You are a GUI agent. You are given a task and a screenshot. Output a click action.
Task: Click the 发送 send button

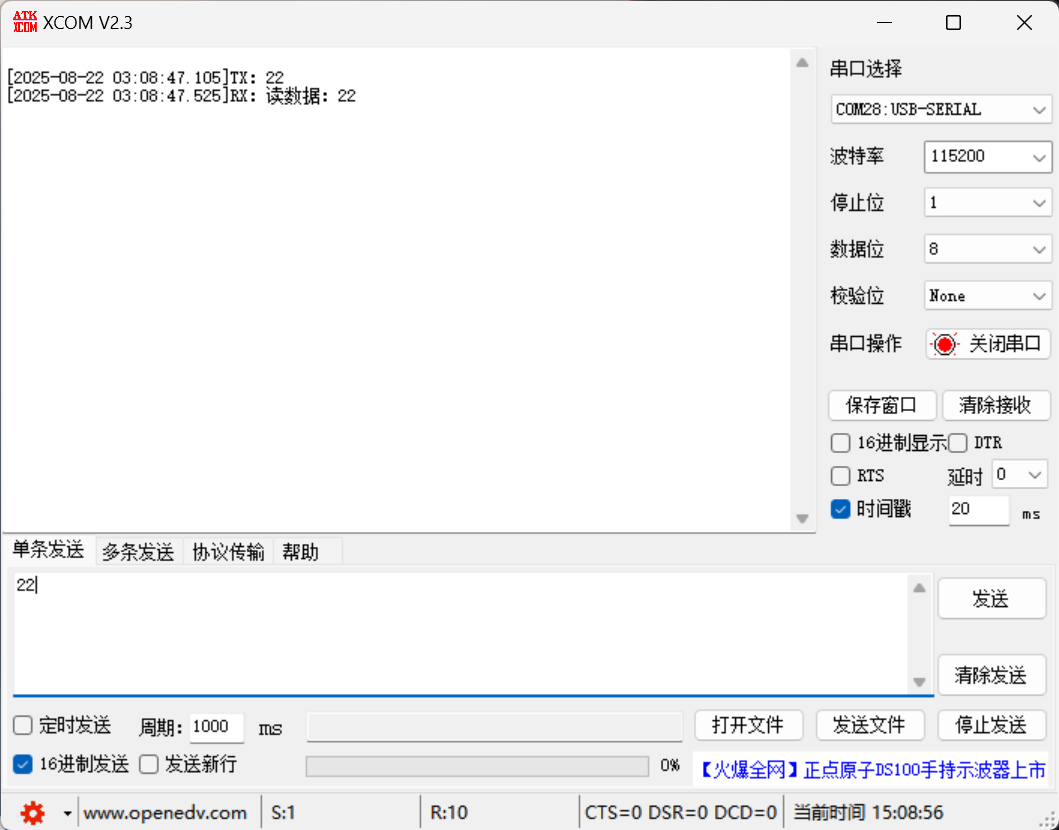pos(991,598)
